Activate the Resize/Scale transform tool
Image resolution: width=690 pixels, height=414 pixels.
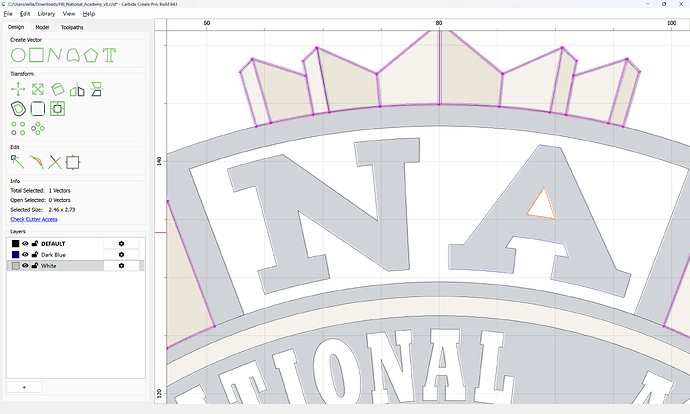pyautogui.click(x=38, y=89)
